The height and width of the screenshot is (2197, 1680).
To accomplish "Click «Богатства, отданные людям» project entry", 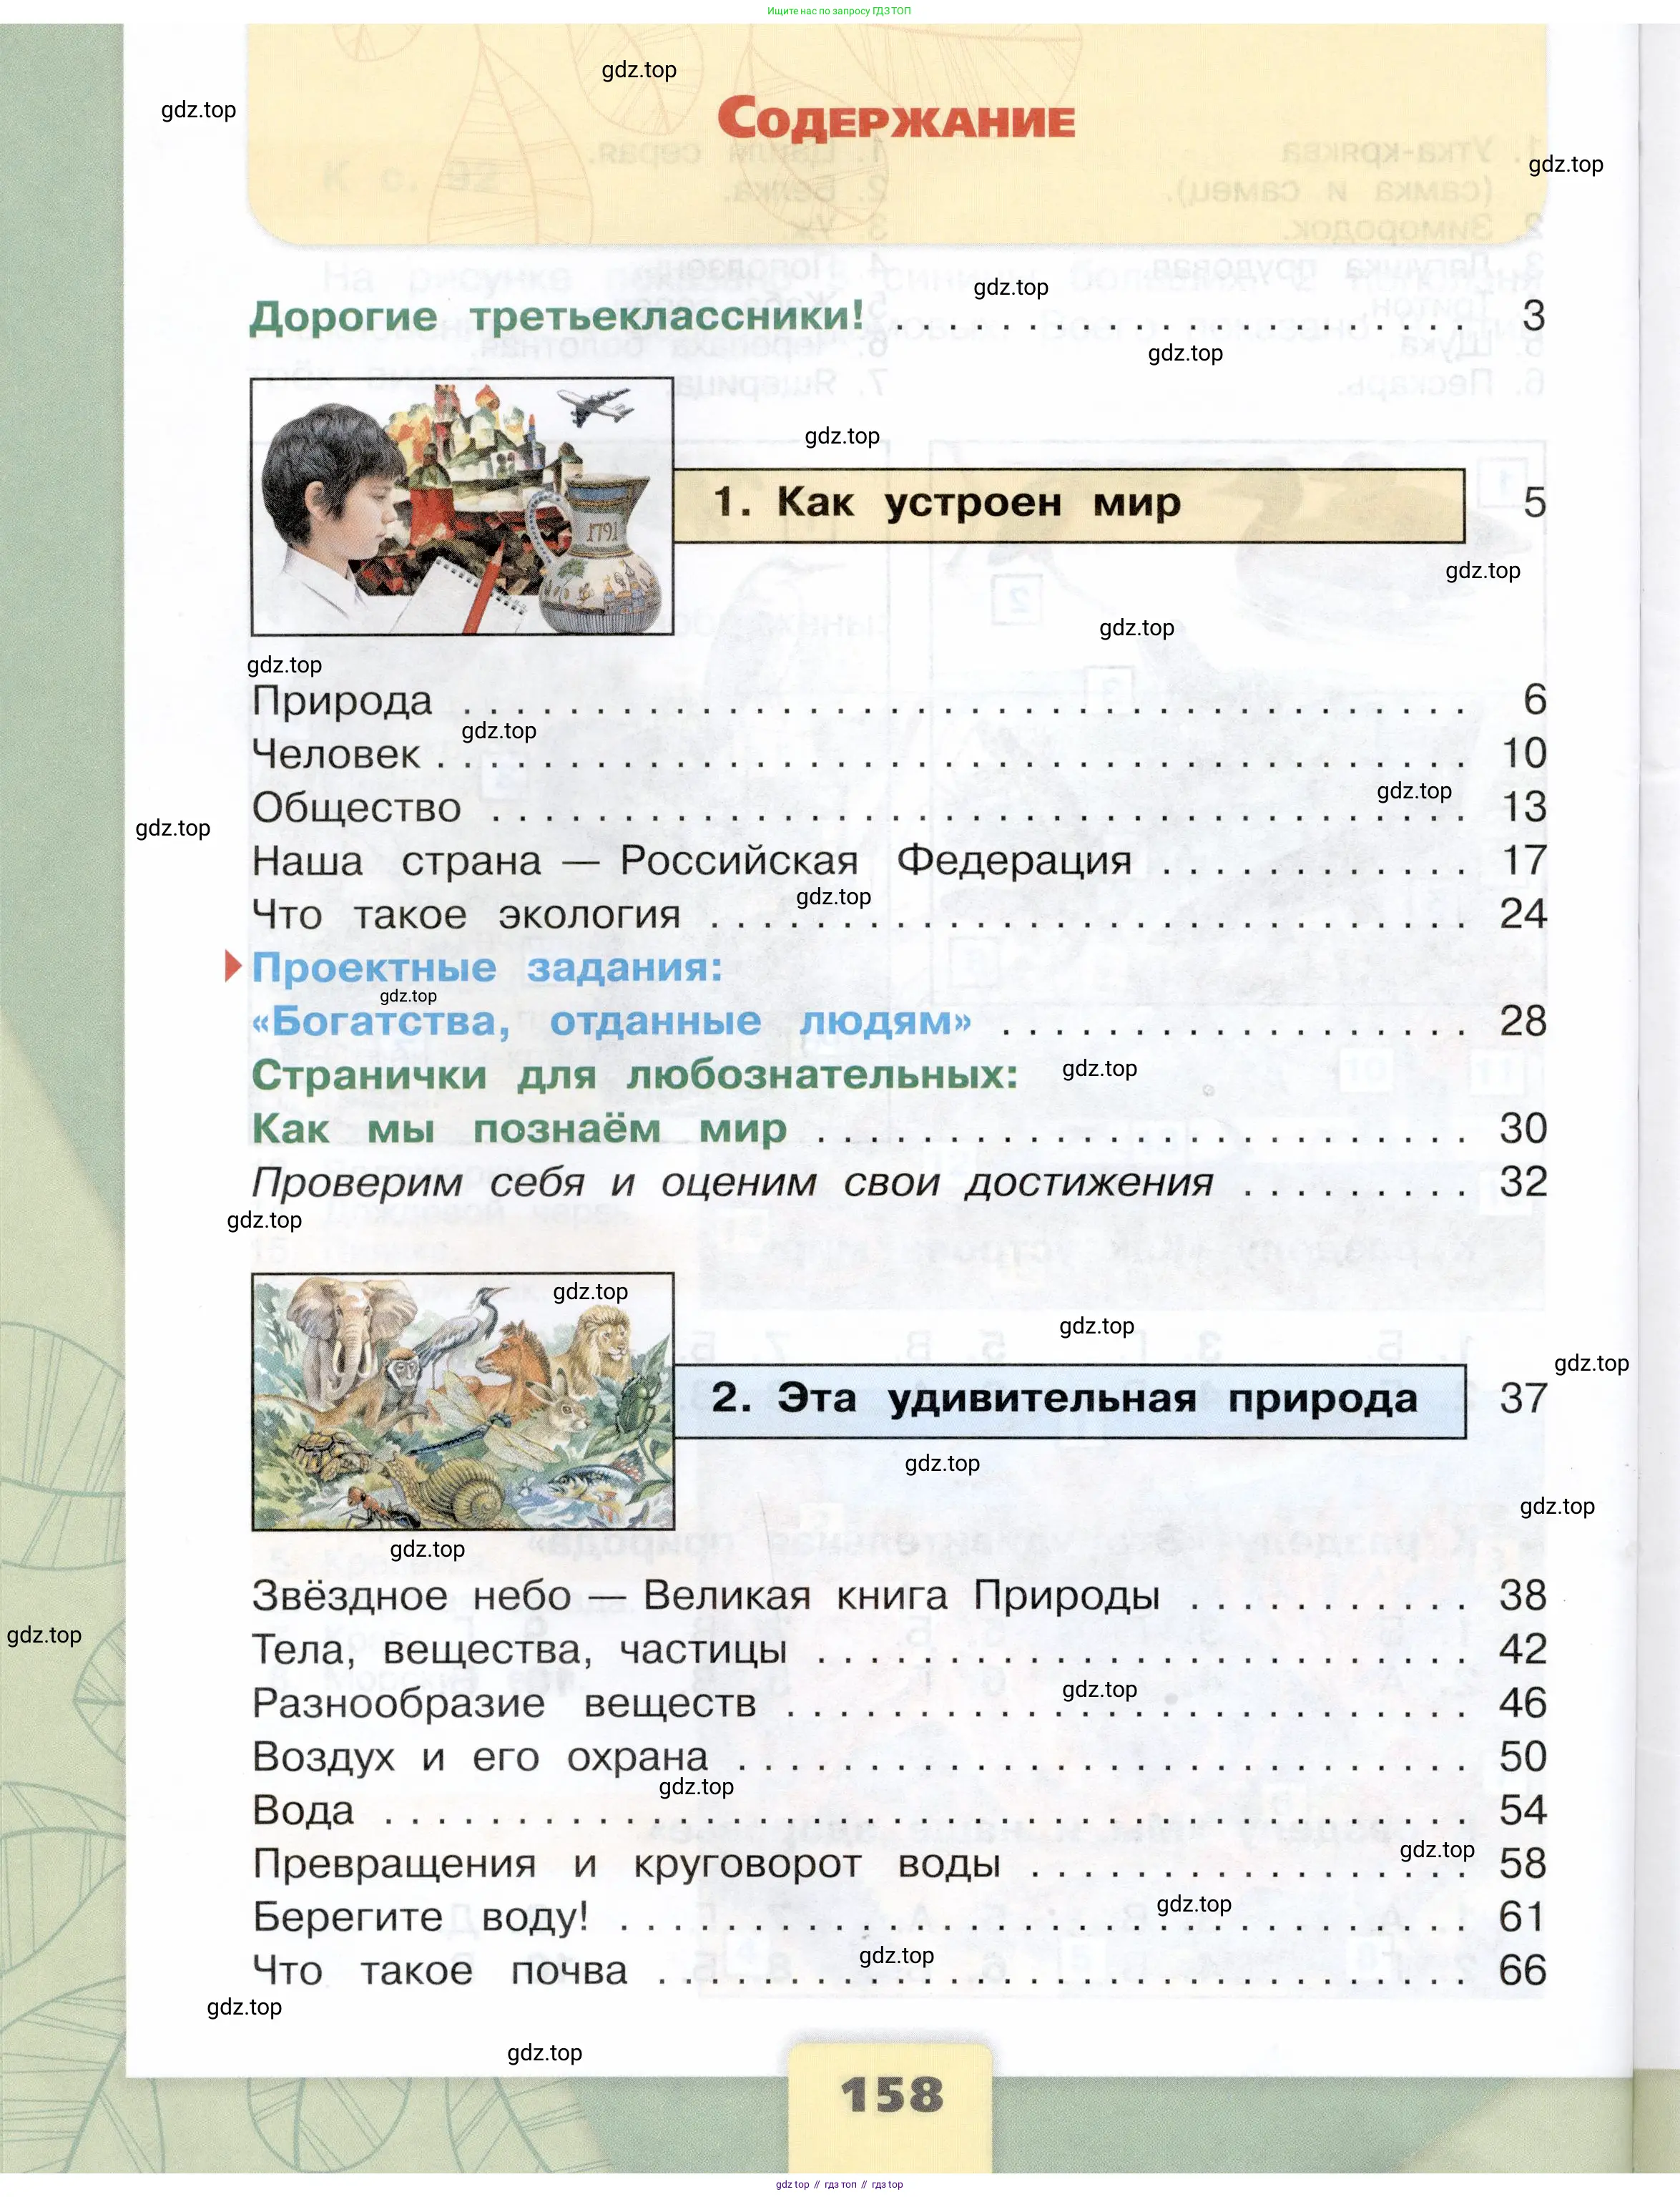I will click(x=611, y=1022).
